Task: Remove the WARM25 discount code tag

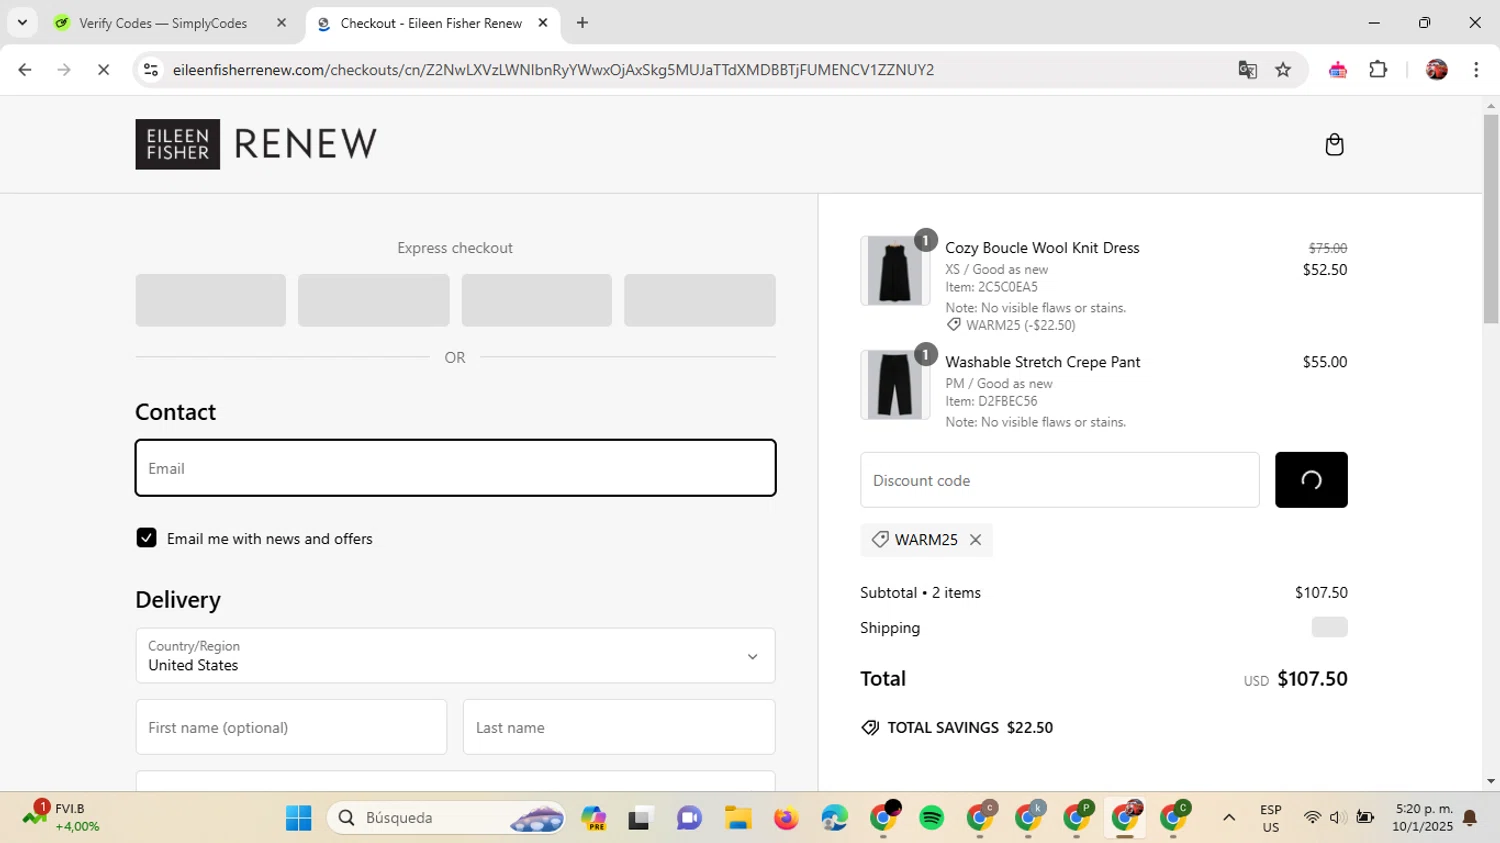Action: point(975,540)
